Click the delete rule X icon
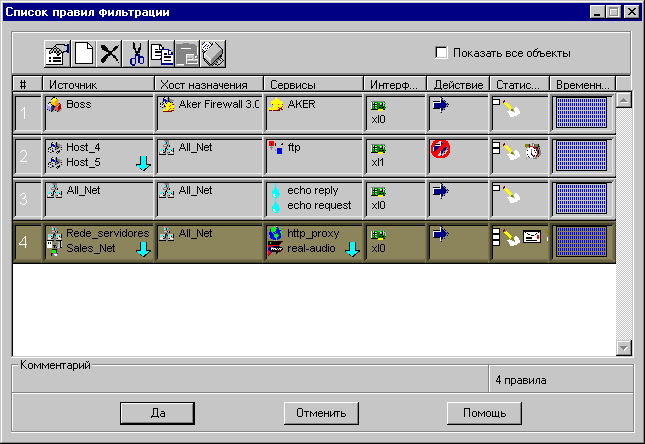The width and height of the screenshot is (645, 444). (109, 53)
